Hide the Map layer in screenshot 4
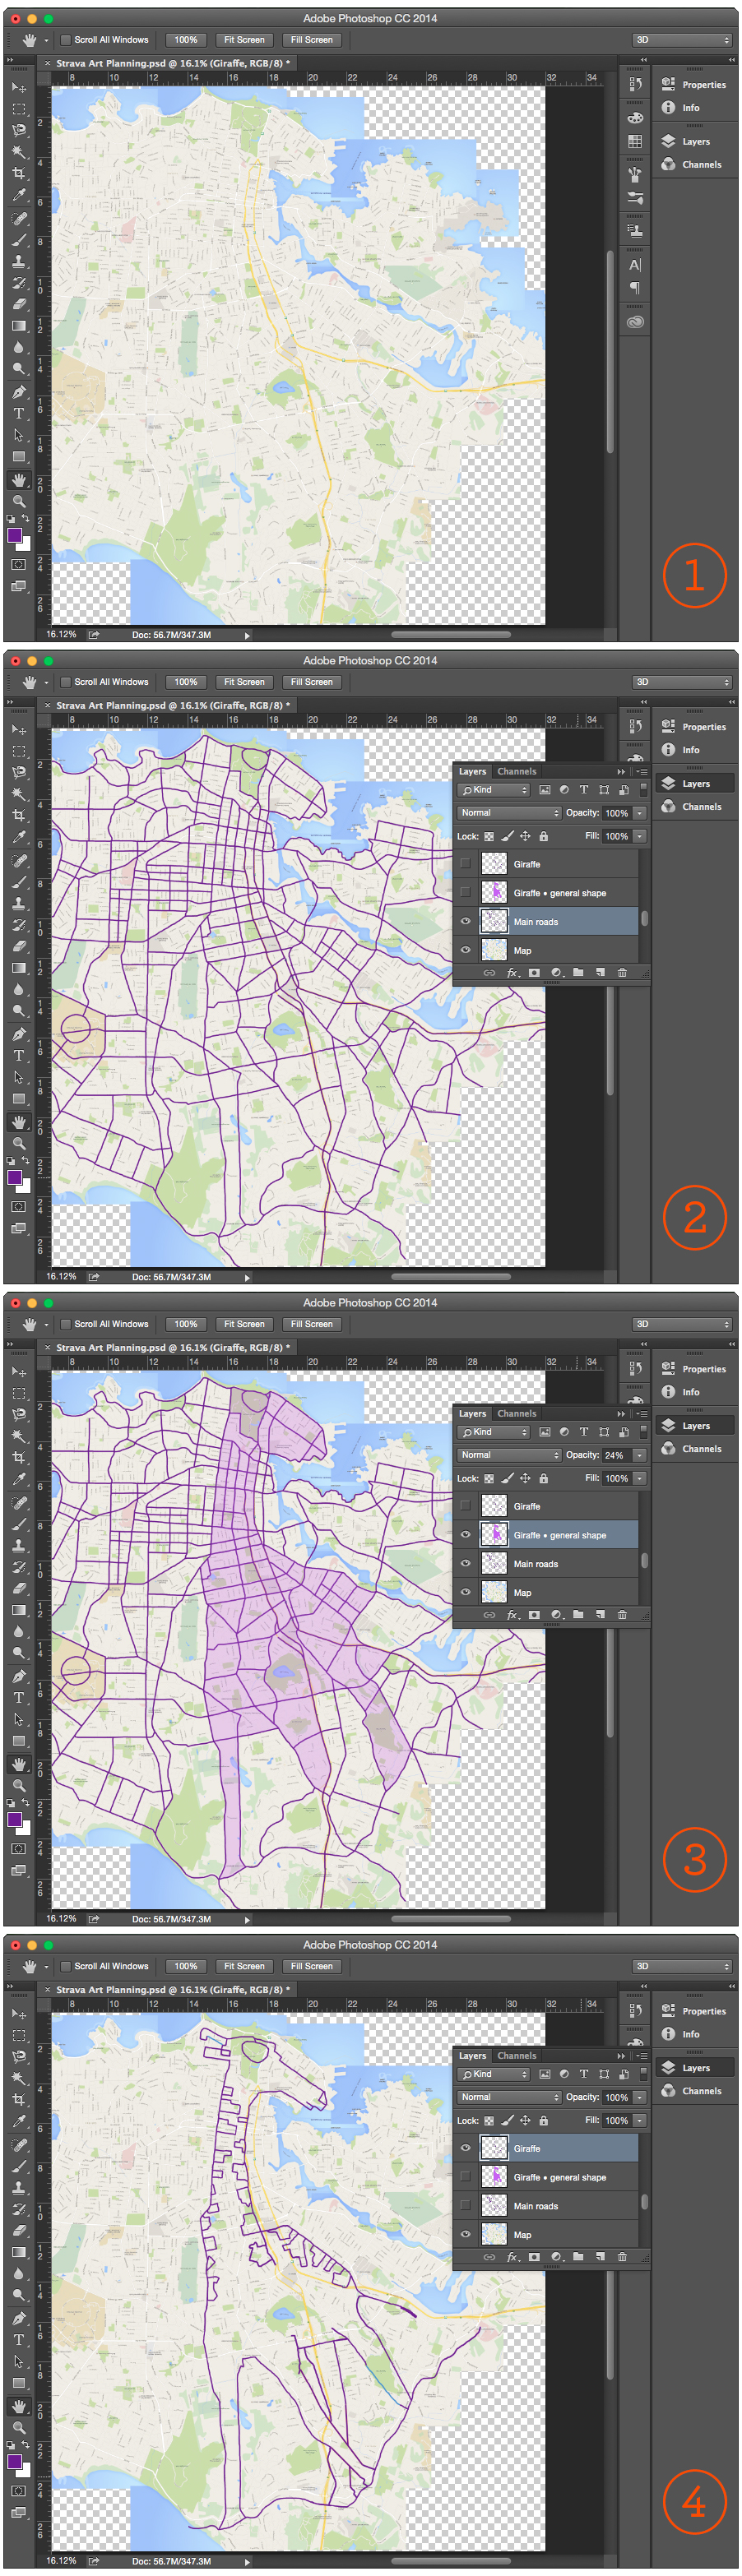The width and height of the screenshot is (742, 2576). click(x=465, y=2234)
